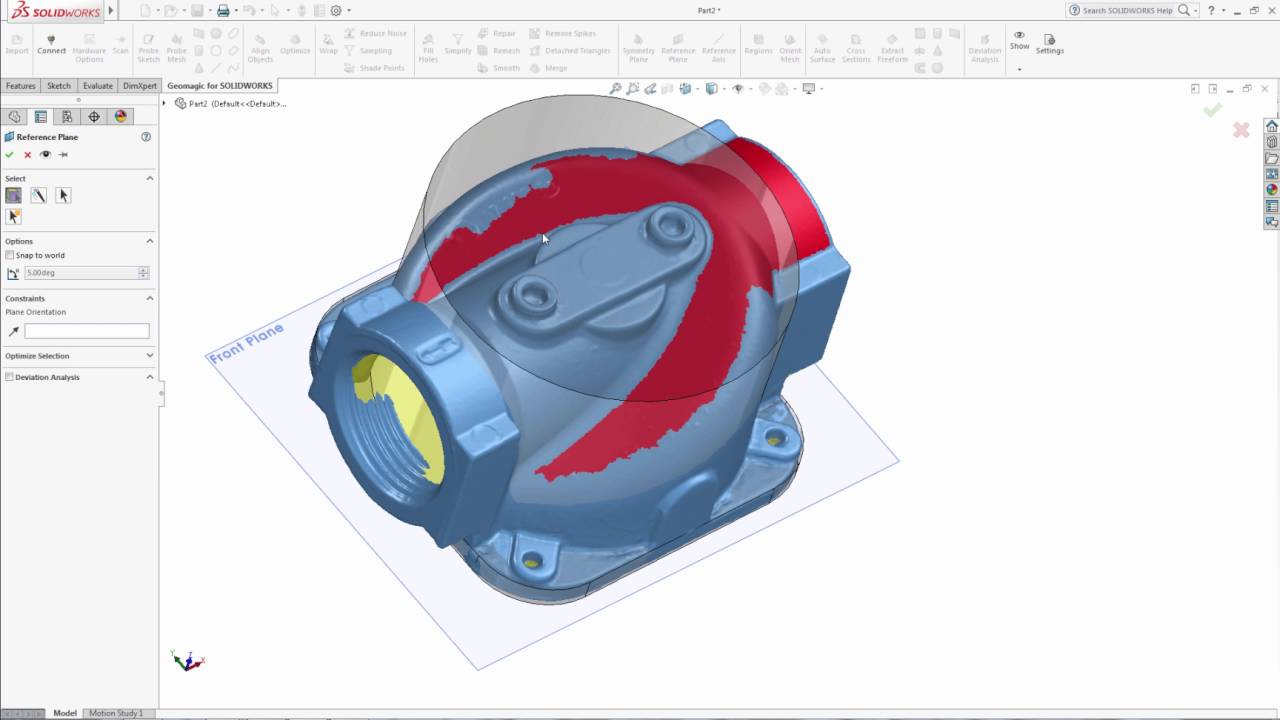Open the Options gear dropdown arrow
This screenshot has width=1280, height=720.
point(348,11)
